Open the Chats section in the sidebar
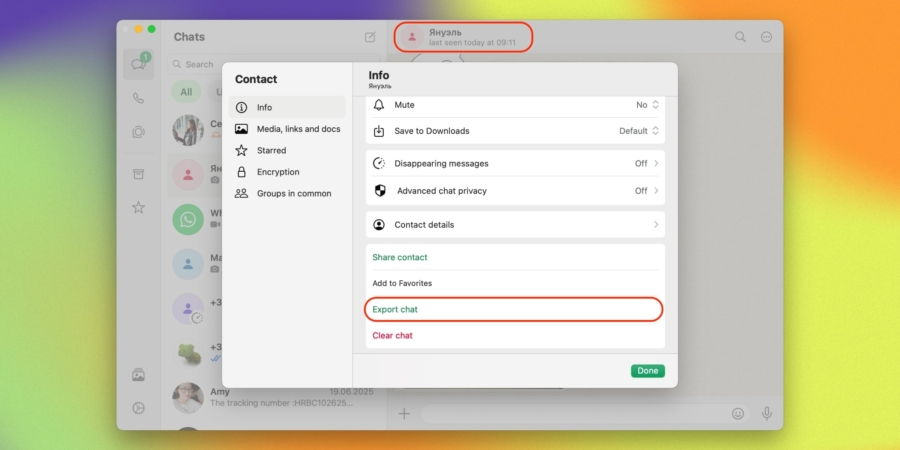This screenshot has width=900, height=450. [x=138, y=64]
